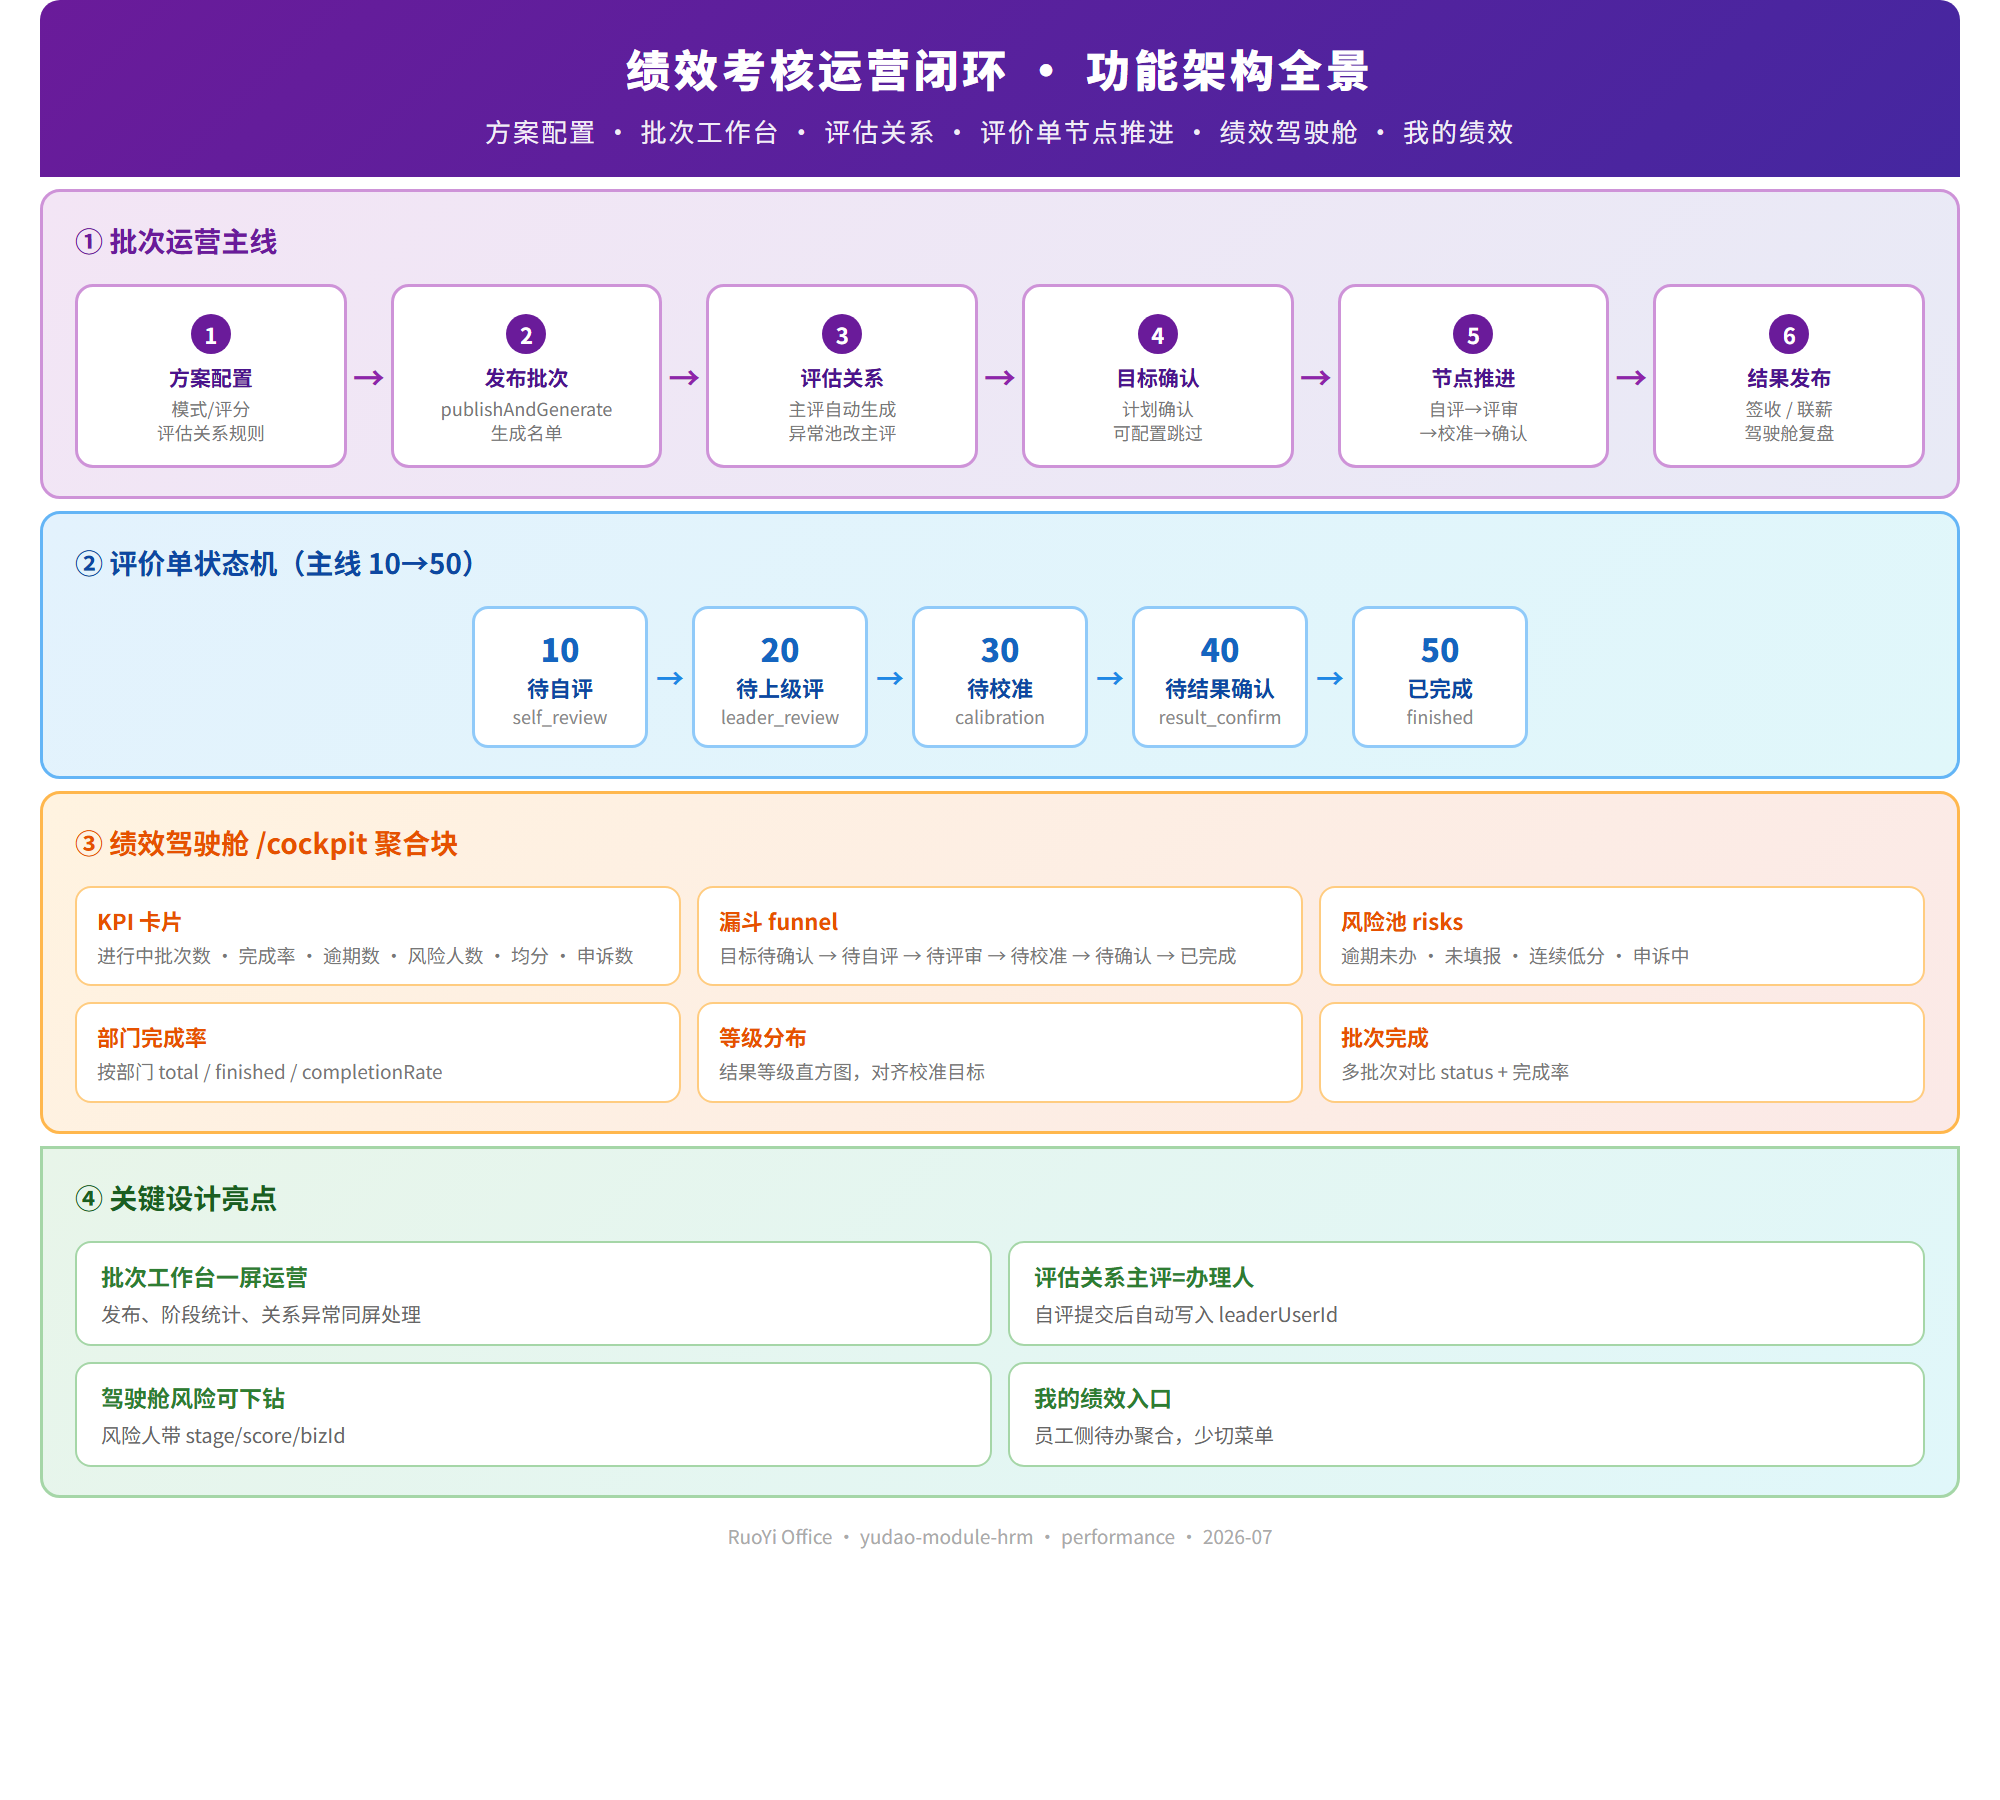Click the main title 绩效考核运营闭环
Viewport: 2000px width, 1800px height.
[816, 71]
